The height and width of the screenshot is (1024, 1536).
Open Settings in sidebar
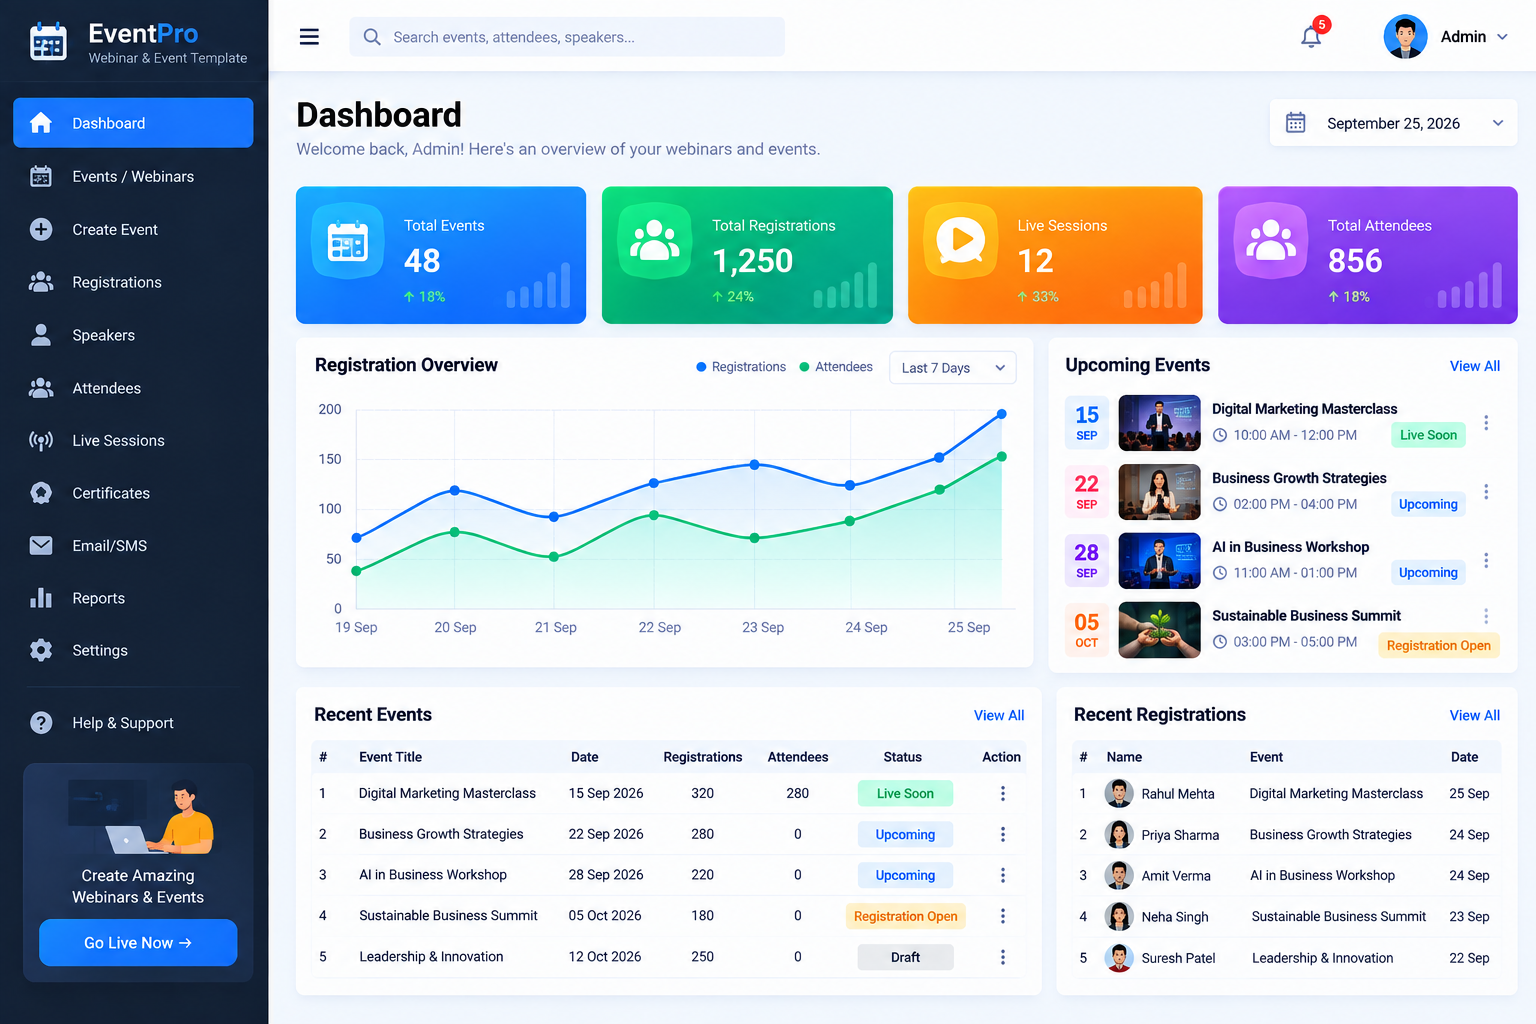(x=133, y=650)
